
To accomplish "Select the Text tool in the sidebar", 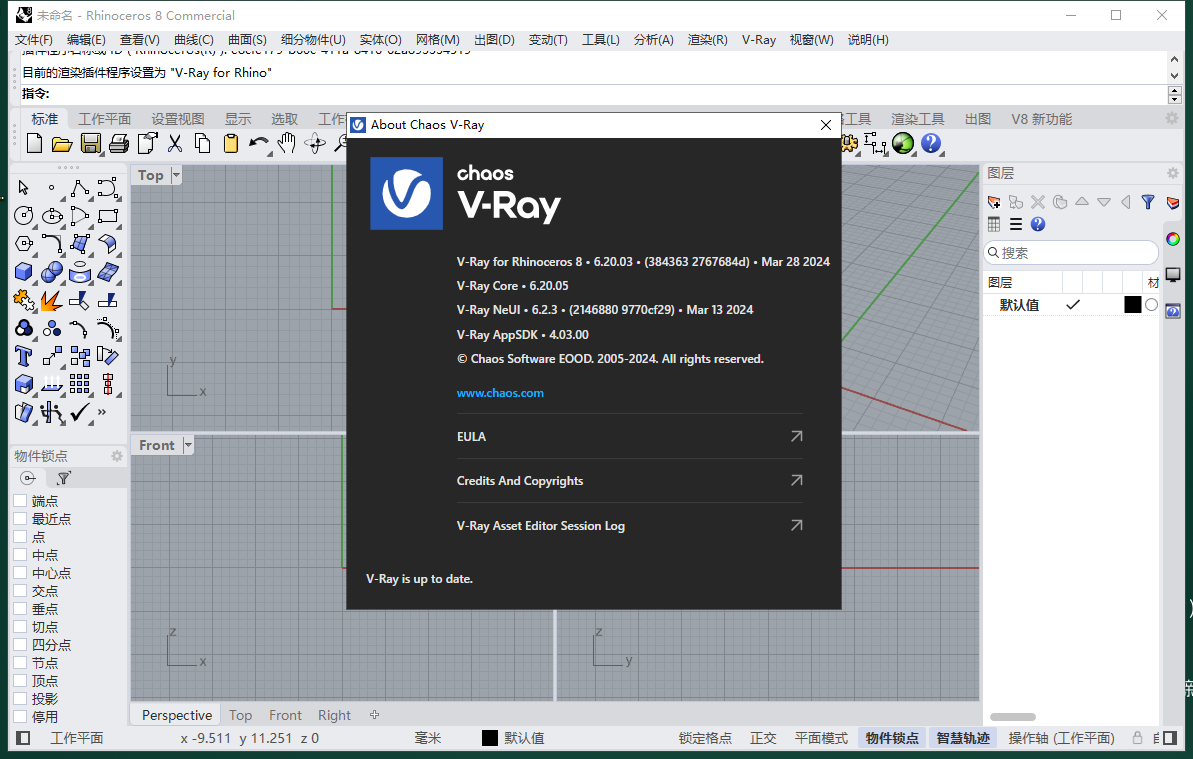I will [22, 355].
